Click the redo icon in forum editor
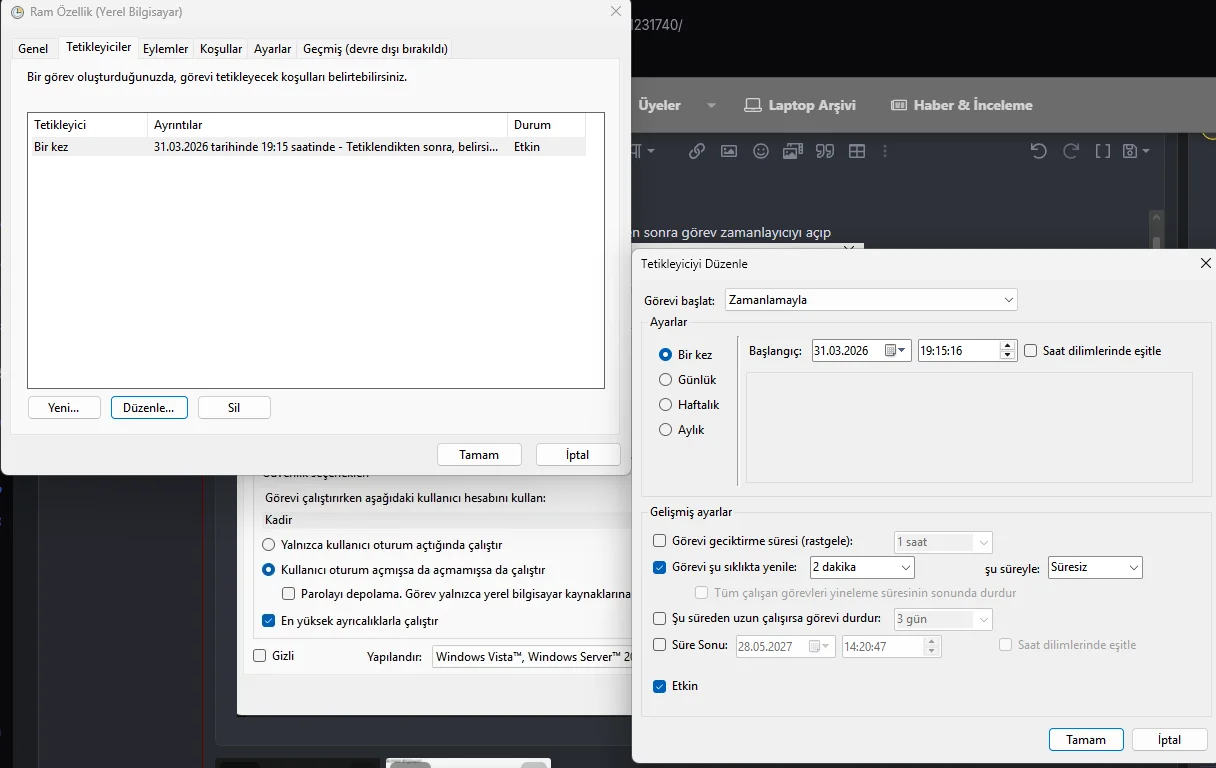Screen dimensions: 1216x768 (x=1071, y=151)
